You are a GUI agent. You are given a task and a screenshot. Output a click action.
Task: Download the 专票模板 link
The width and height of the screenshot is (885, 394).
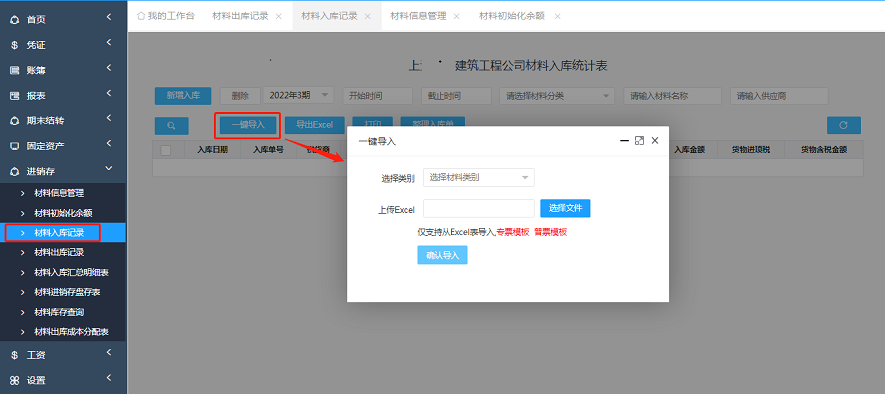[x=513, y=232]
